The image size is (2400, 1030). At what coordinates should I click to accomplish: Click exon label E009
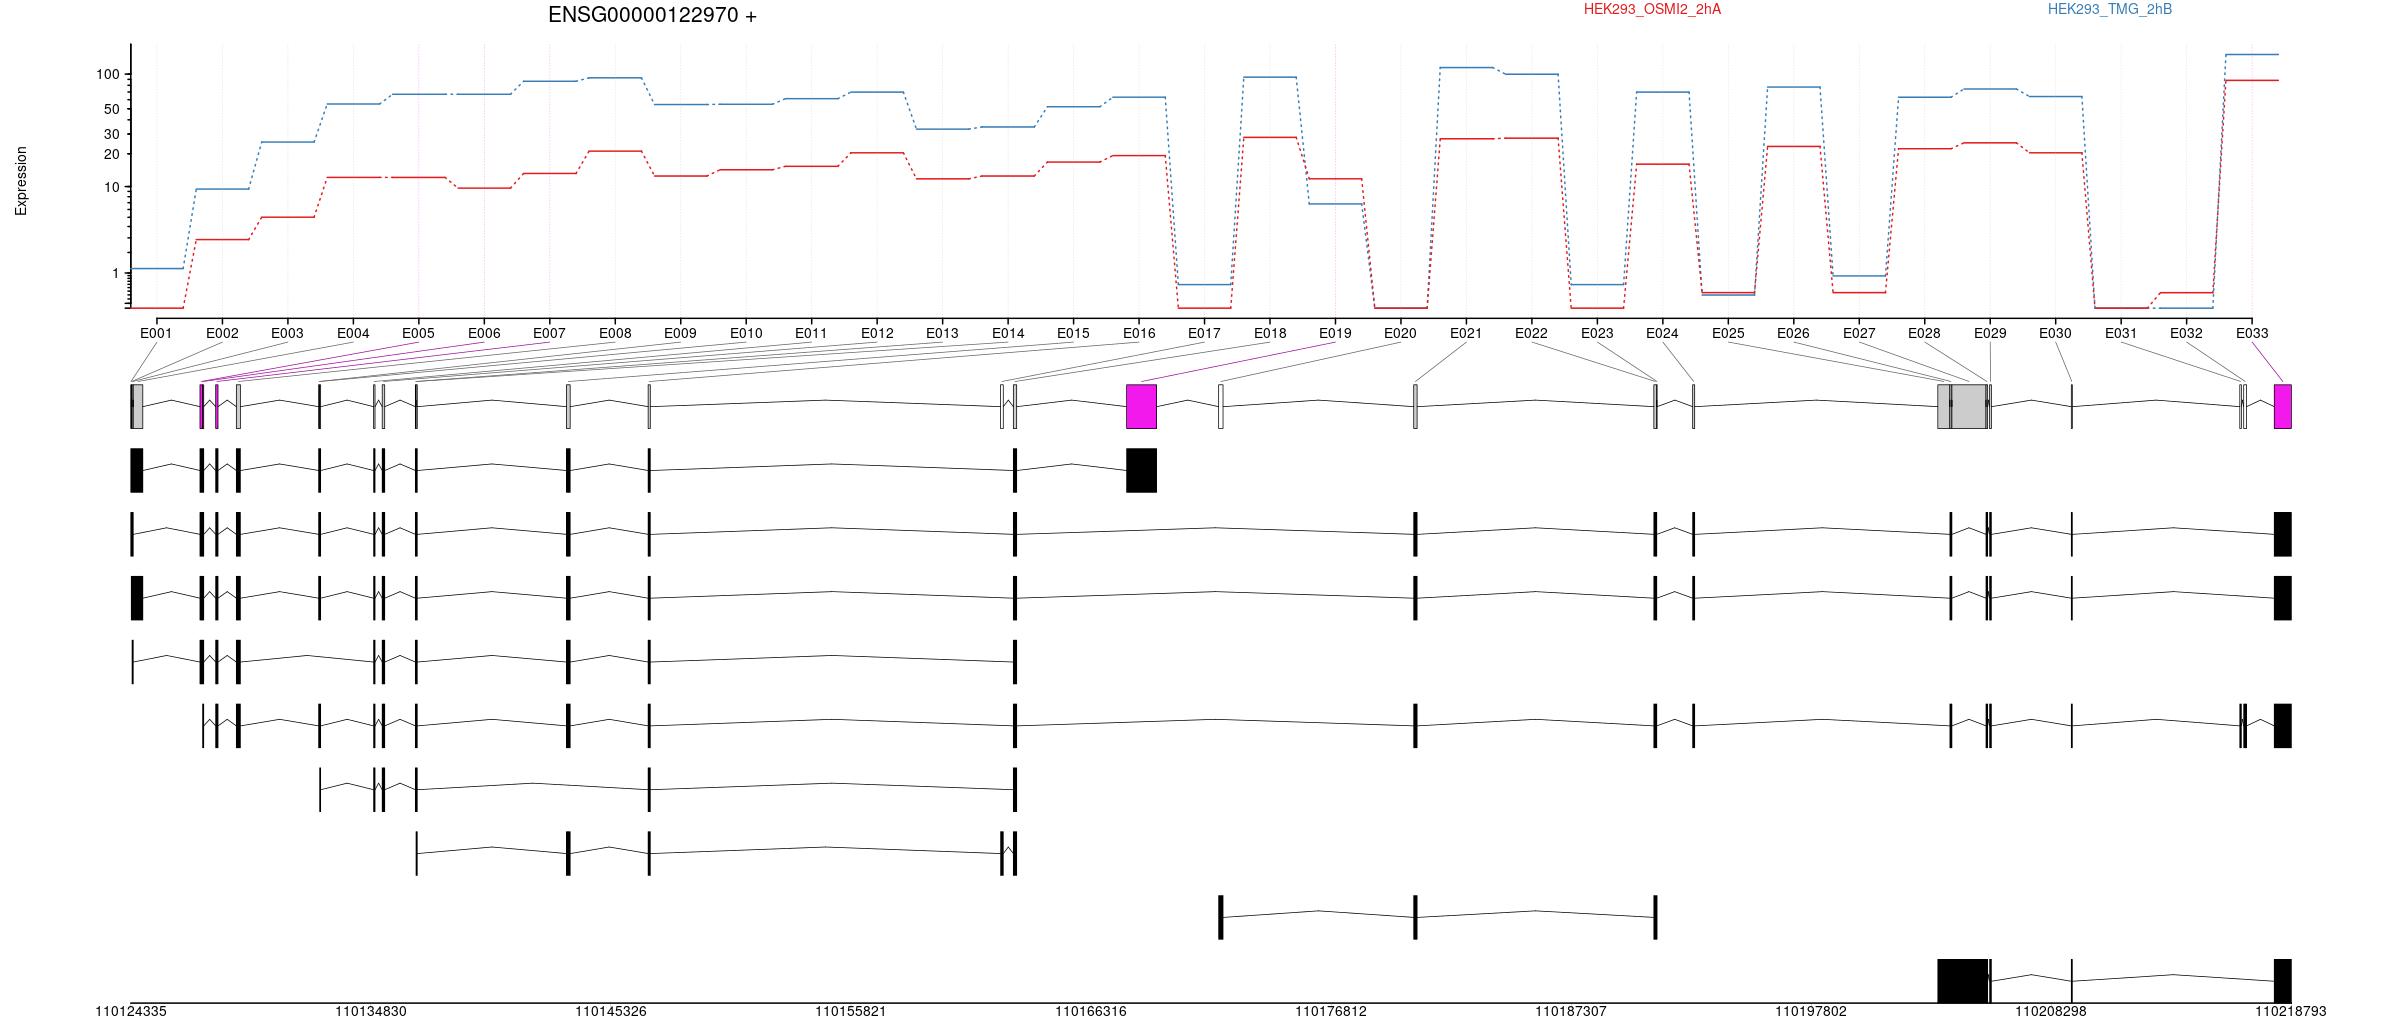coord(680,334)
